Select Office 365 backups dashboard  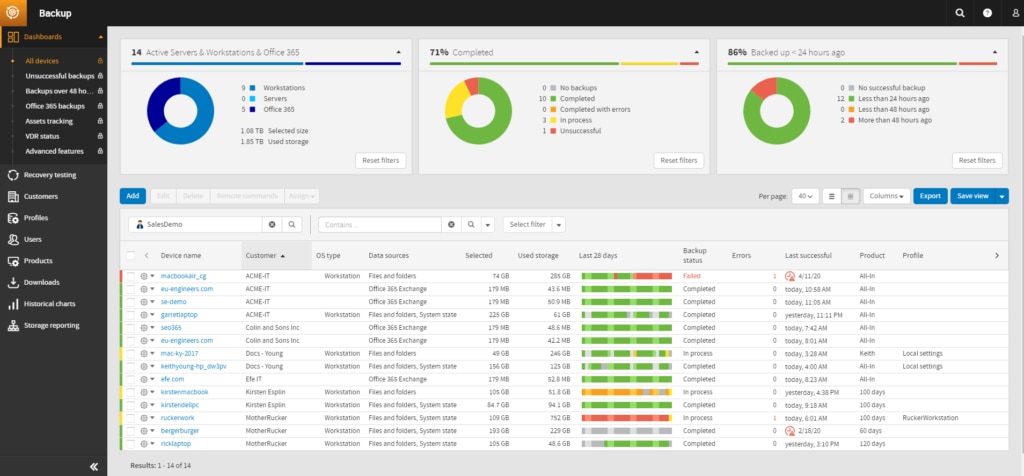[x=55, y=106]
